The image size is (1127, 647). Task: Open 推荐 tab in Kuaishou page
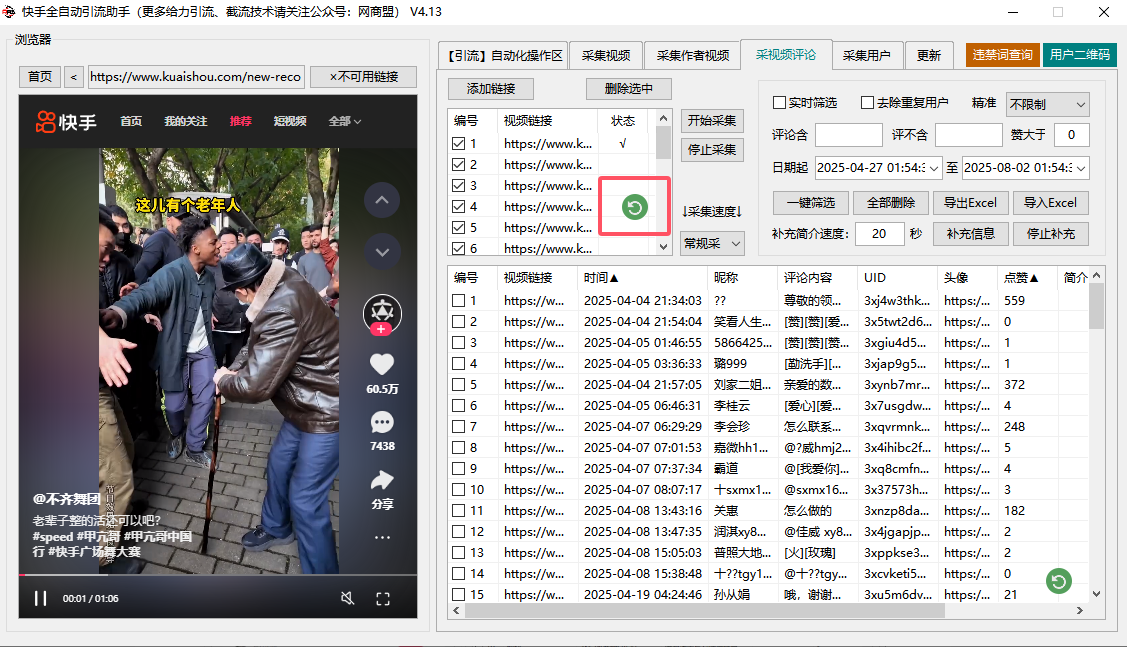(241, 121)
